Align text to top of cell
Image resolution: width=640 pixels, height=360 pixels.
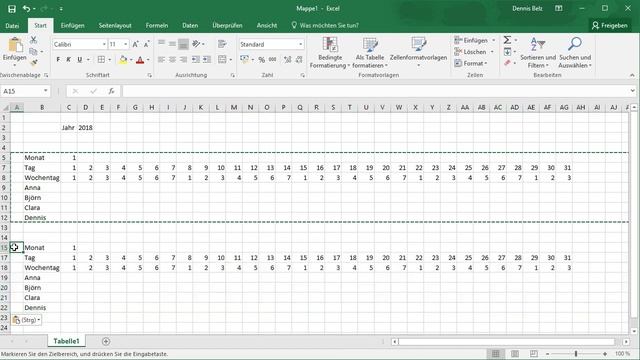coord(162,44)
